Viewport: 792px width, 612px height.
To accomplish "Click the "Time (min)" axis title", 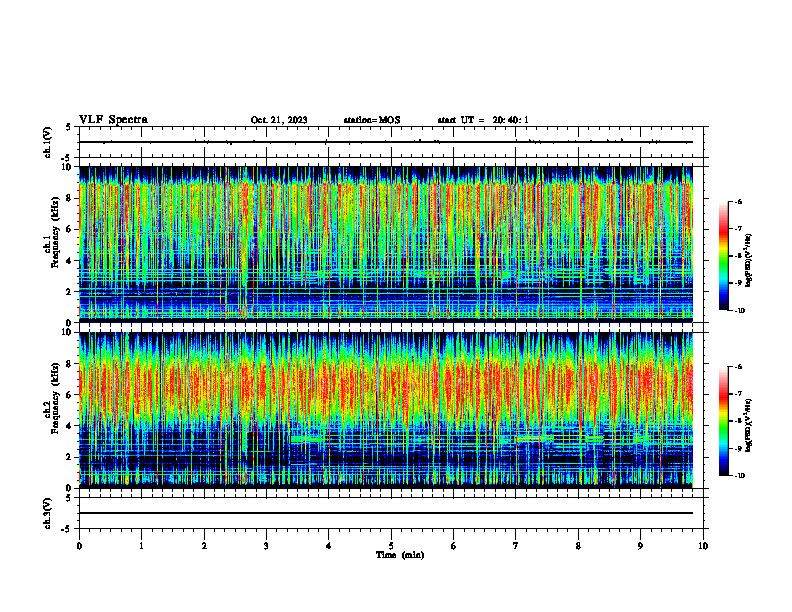I will tap(400, 555).
